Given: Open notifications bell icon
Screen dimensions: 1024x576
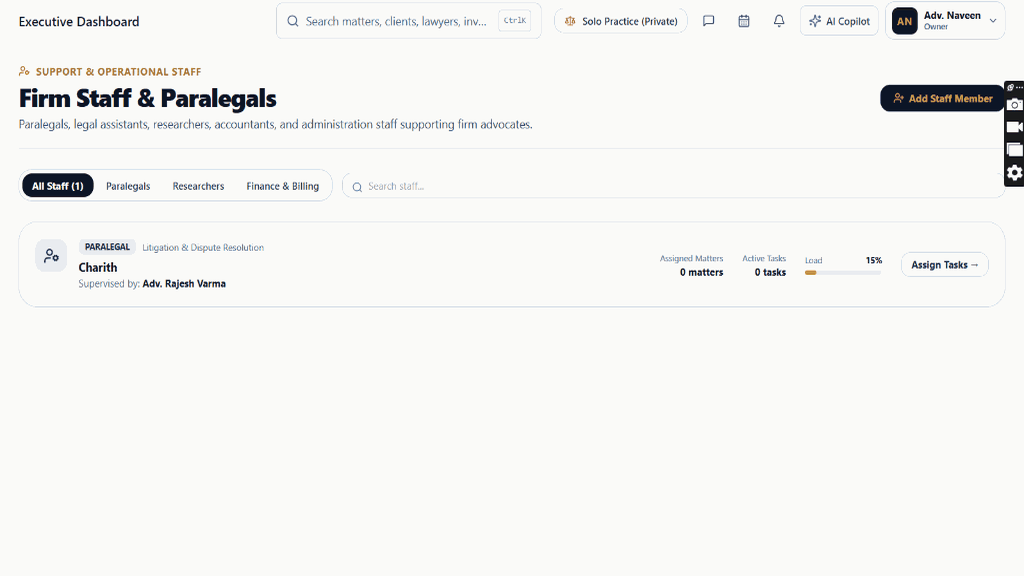Looking at the screenshot, I should [779, 21].
